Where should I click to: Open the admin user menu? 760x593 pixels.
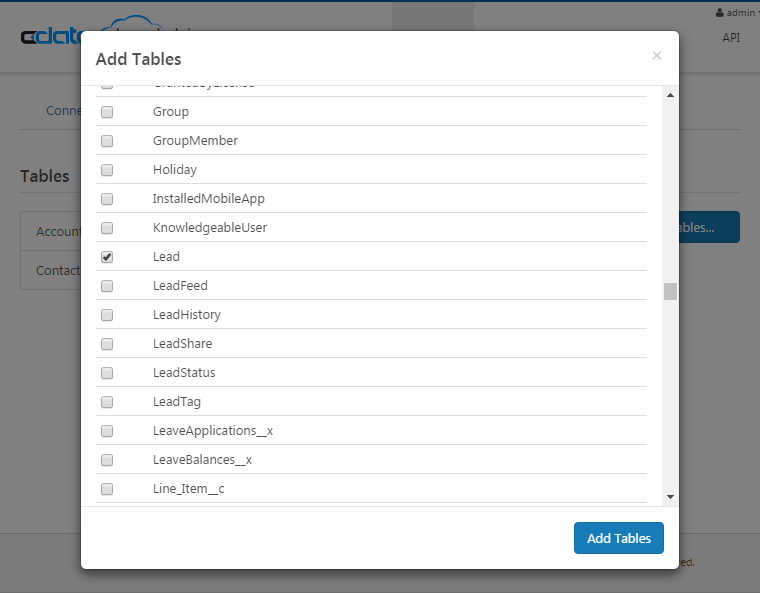[x=736, y=13]
